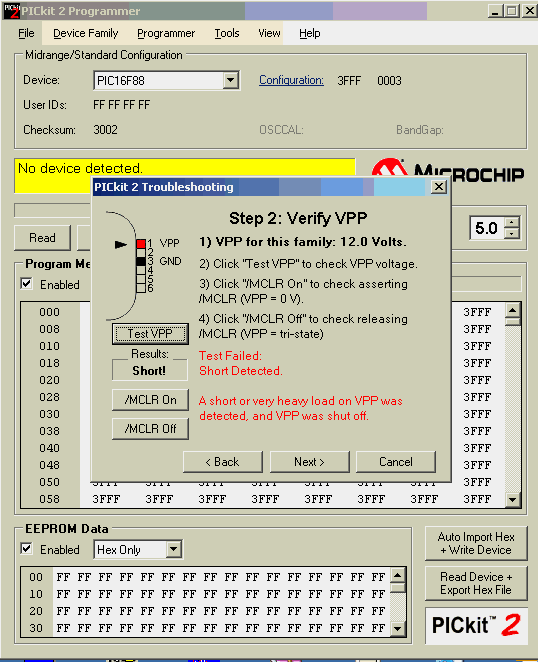Click the Test VPP button
Viewport: 538px width, 662px height.
[x=150, y=334]
